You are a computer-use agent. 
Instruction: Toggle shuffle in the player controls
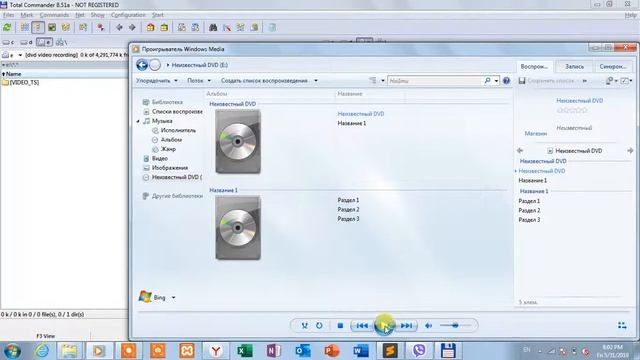pos(304,326)
